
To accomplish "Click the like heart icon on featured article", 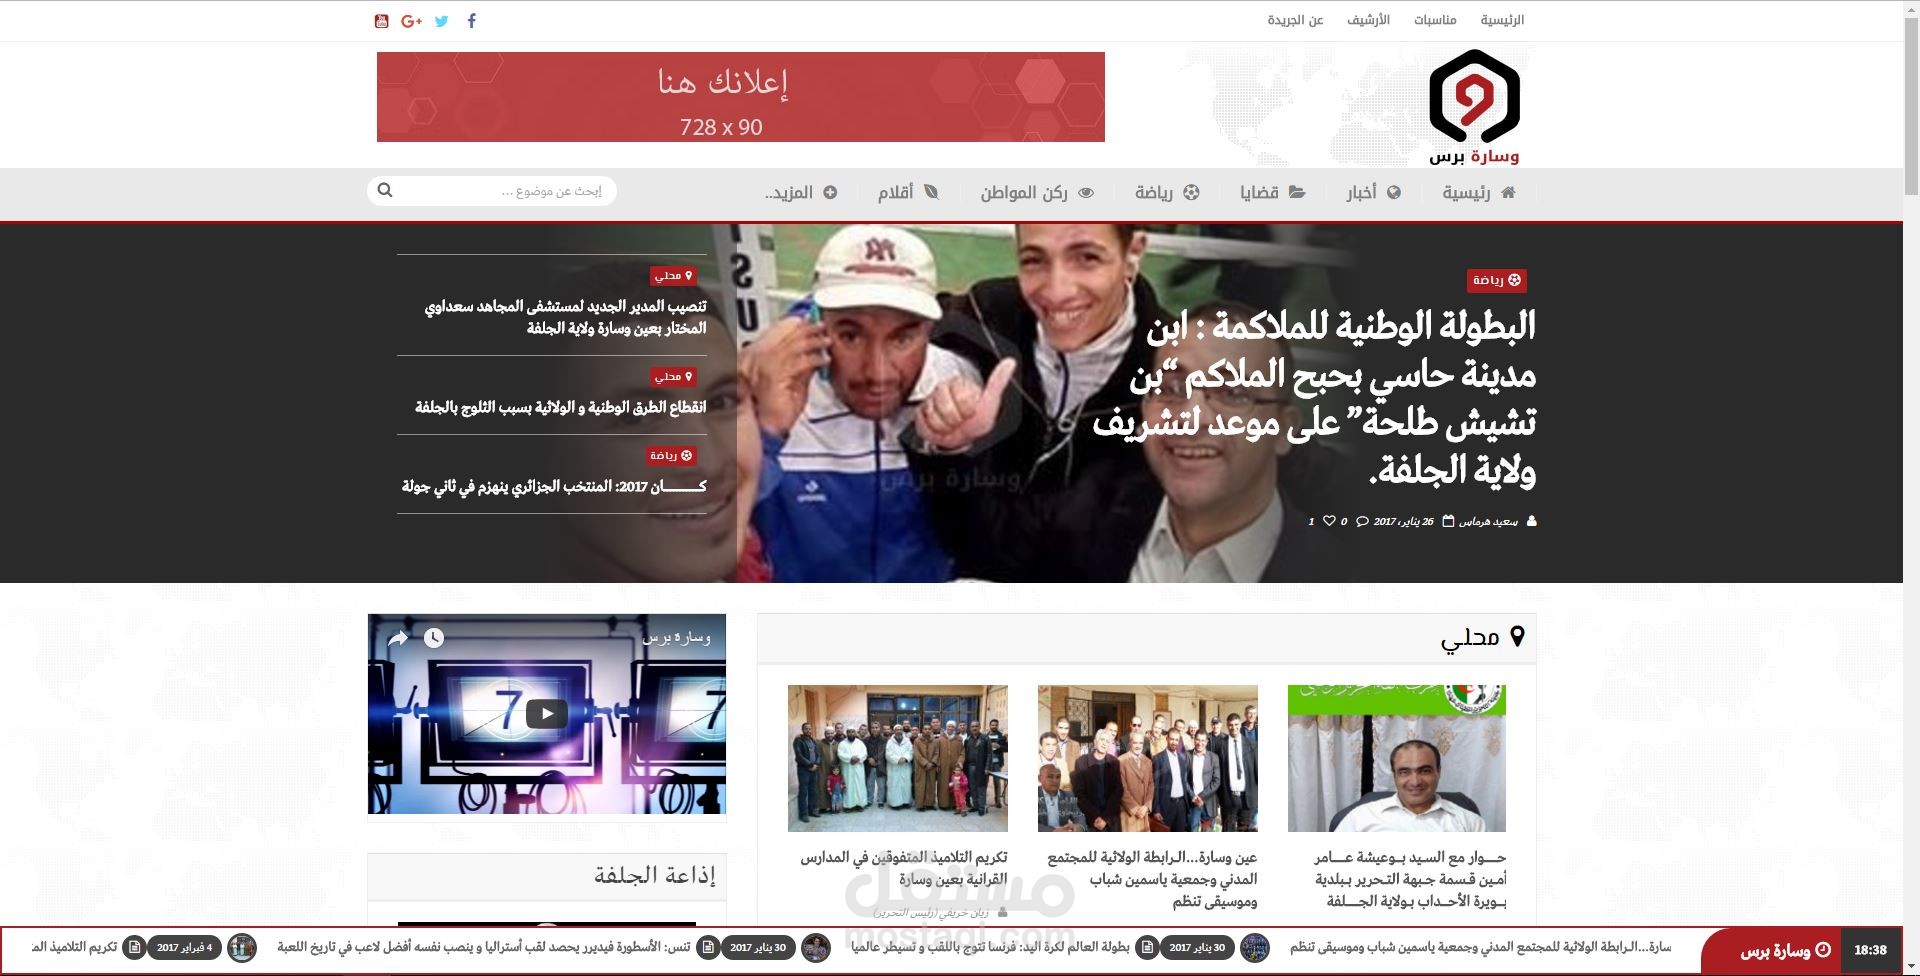I will 1329,521.
